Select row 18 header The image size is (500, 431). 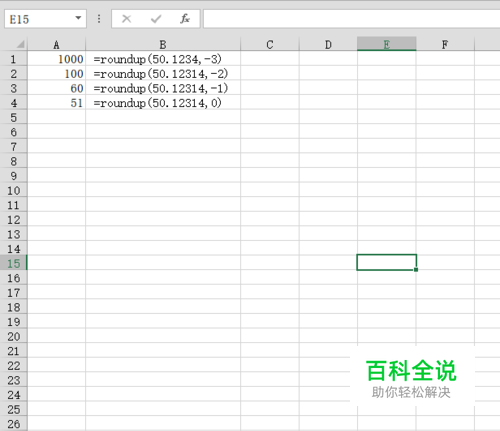[x=13, y=307]
